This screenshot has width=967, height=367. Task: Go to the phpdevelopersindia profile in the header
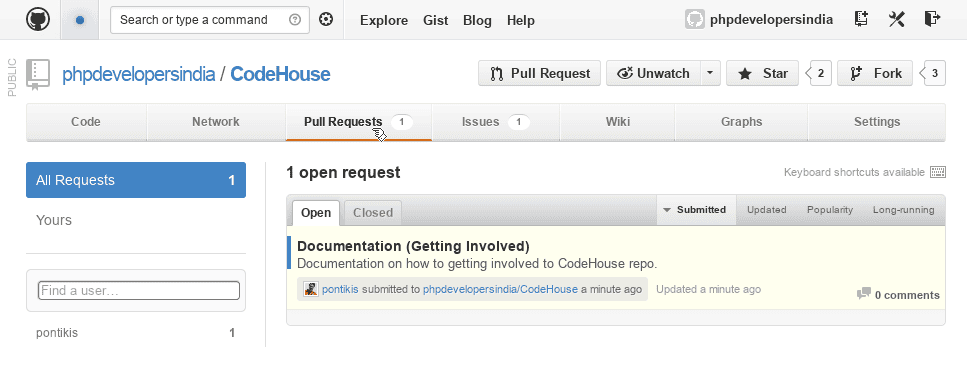pos(771,20)
